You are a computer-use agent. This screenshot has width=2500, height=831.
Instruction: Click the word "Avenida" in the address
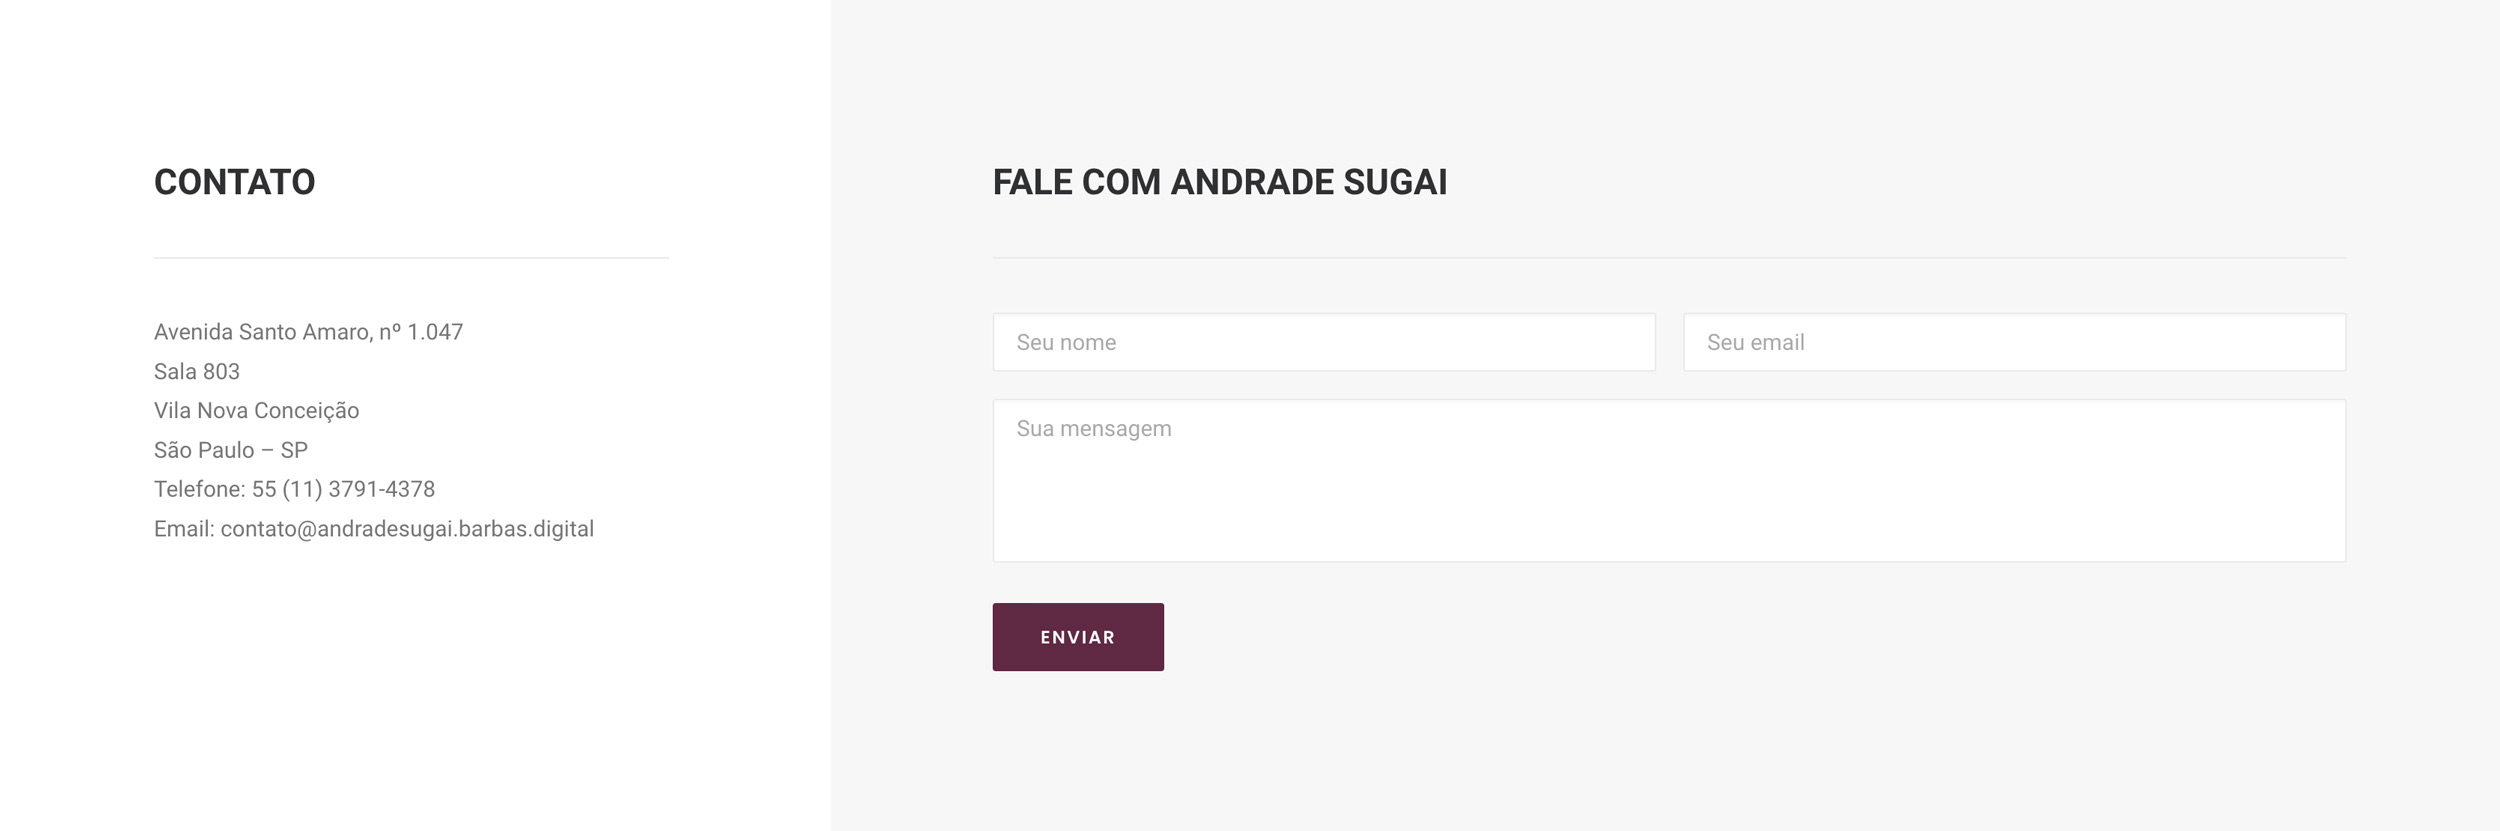point(193,332)
